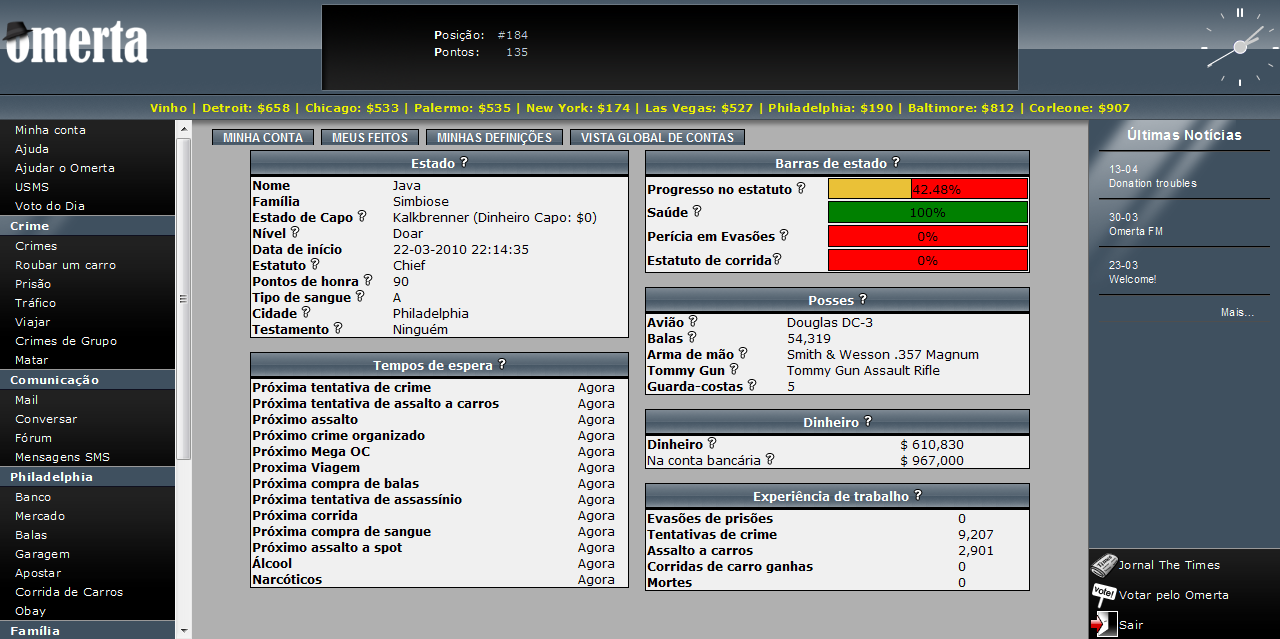1280x639 pixels.
Task: Click help icon beside Na conta bancária
Action: pyautogui.click(x=770, y=460)
